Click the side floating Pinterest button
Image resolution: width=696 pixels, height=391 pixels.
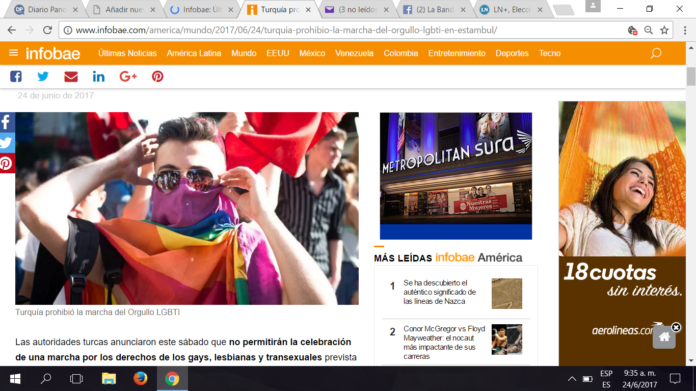[6, 163]
